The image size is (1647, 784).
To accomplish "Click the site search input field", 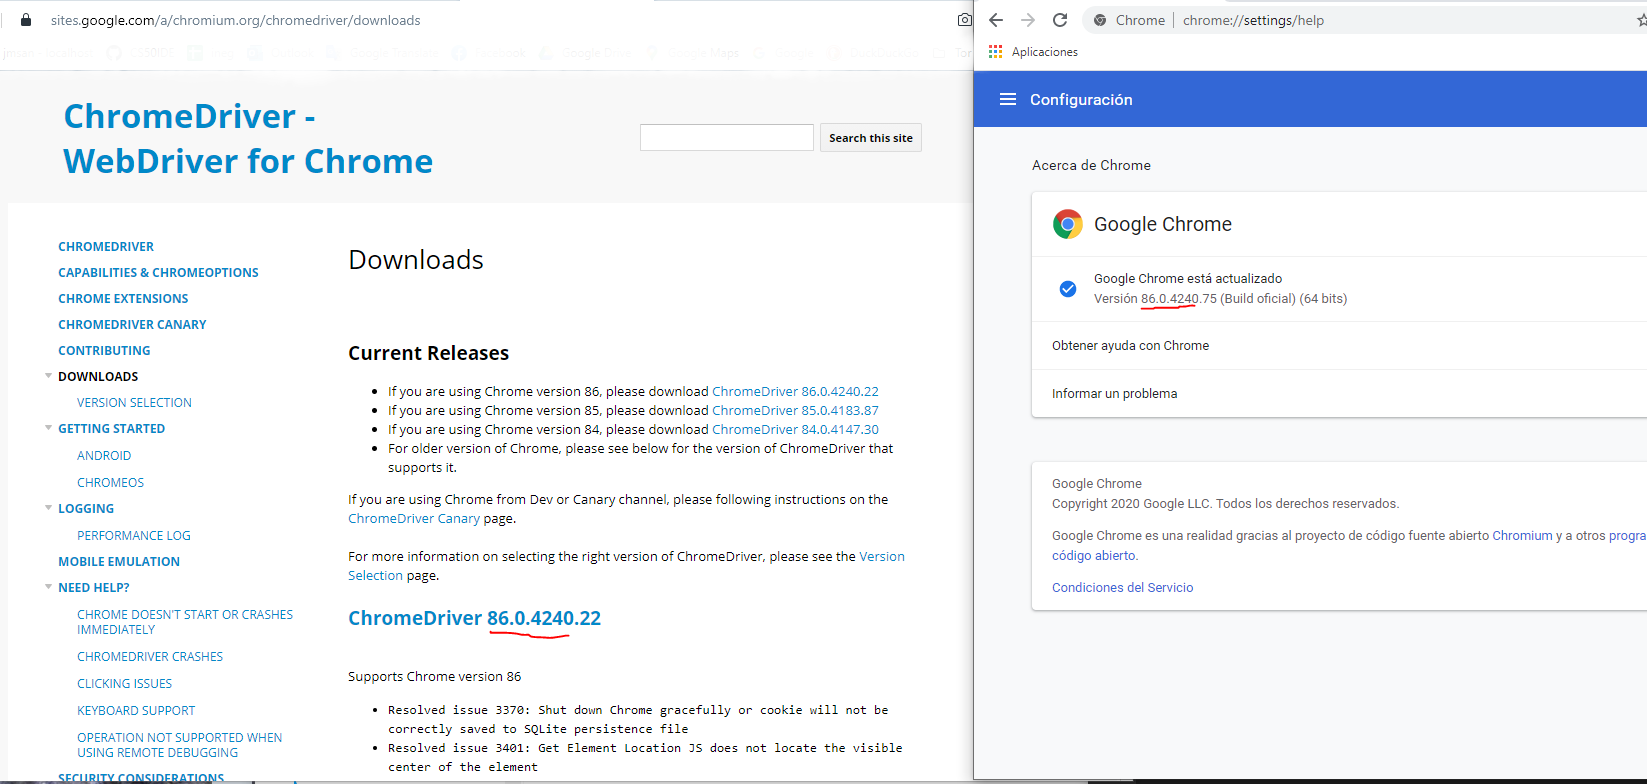I will tap(727, 138).
